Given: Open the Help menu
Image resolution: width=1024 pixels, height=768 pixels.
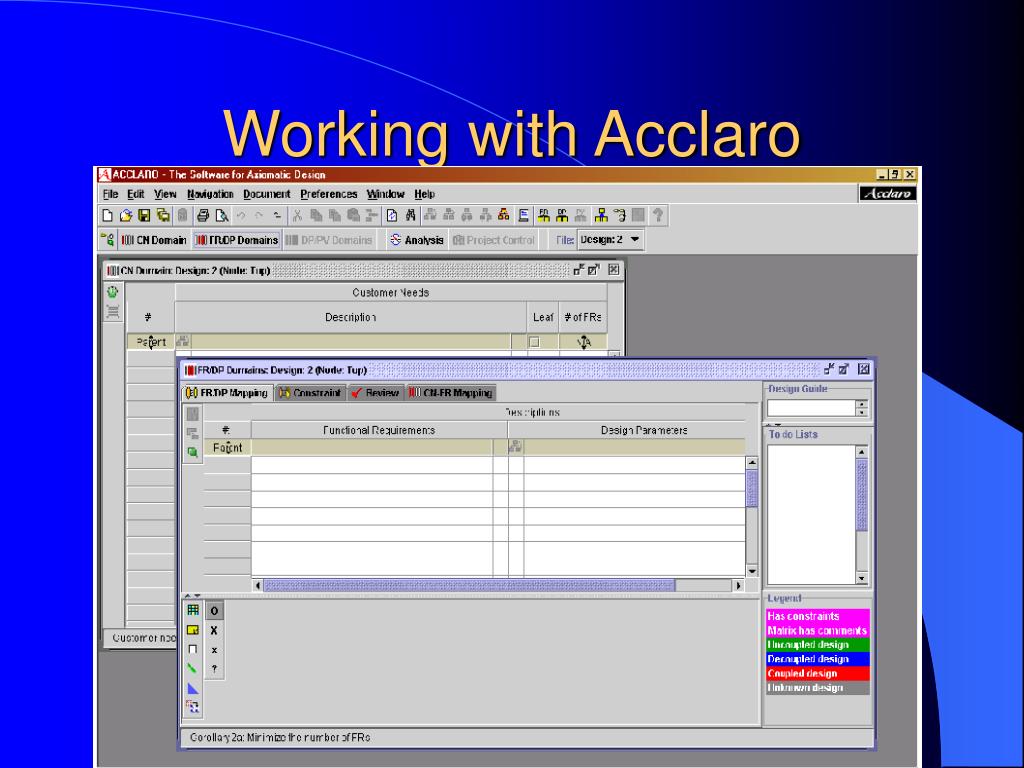Looking at the screenshot, I should point(424,194).
